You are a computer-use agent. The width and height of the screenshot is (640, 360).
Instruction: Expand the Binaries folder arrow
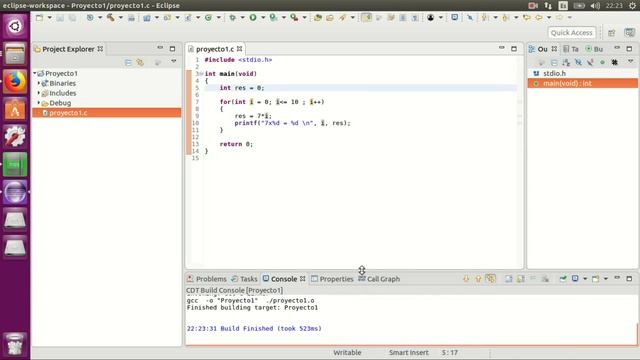(39, 83)
